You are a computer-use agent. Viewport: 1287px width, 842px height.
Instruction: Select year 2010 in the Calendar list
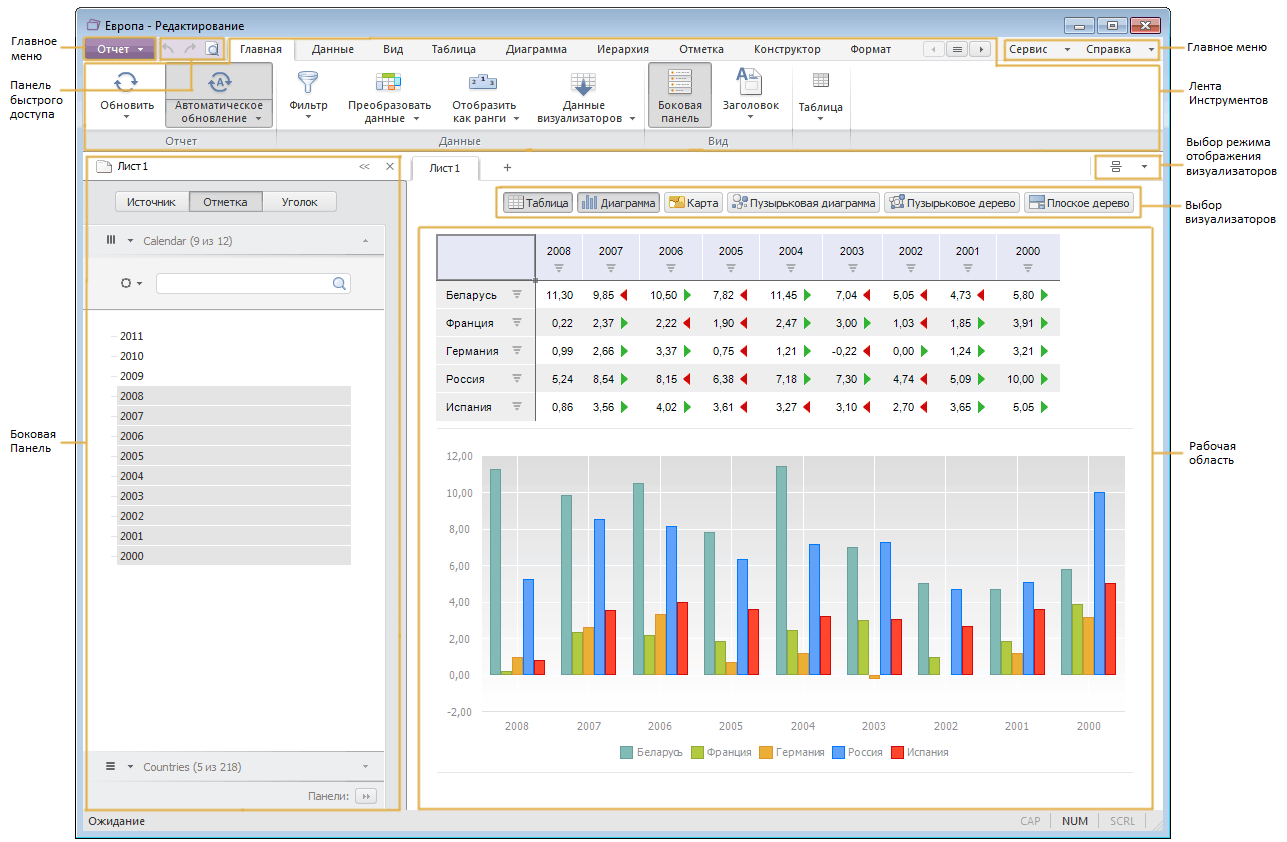coord(131,356)
